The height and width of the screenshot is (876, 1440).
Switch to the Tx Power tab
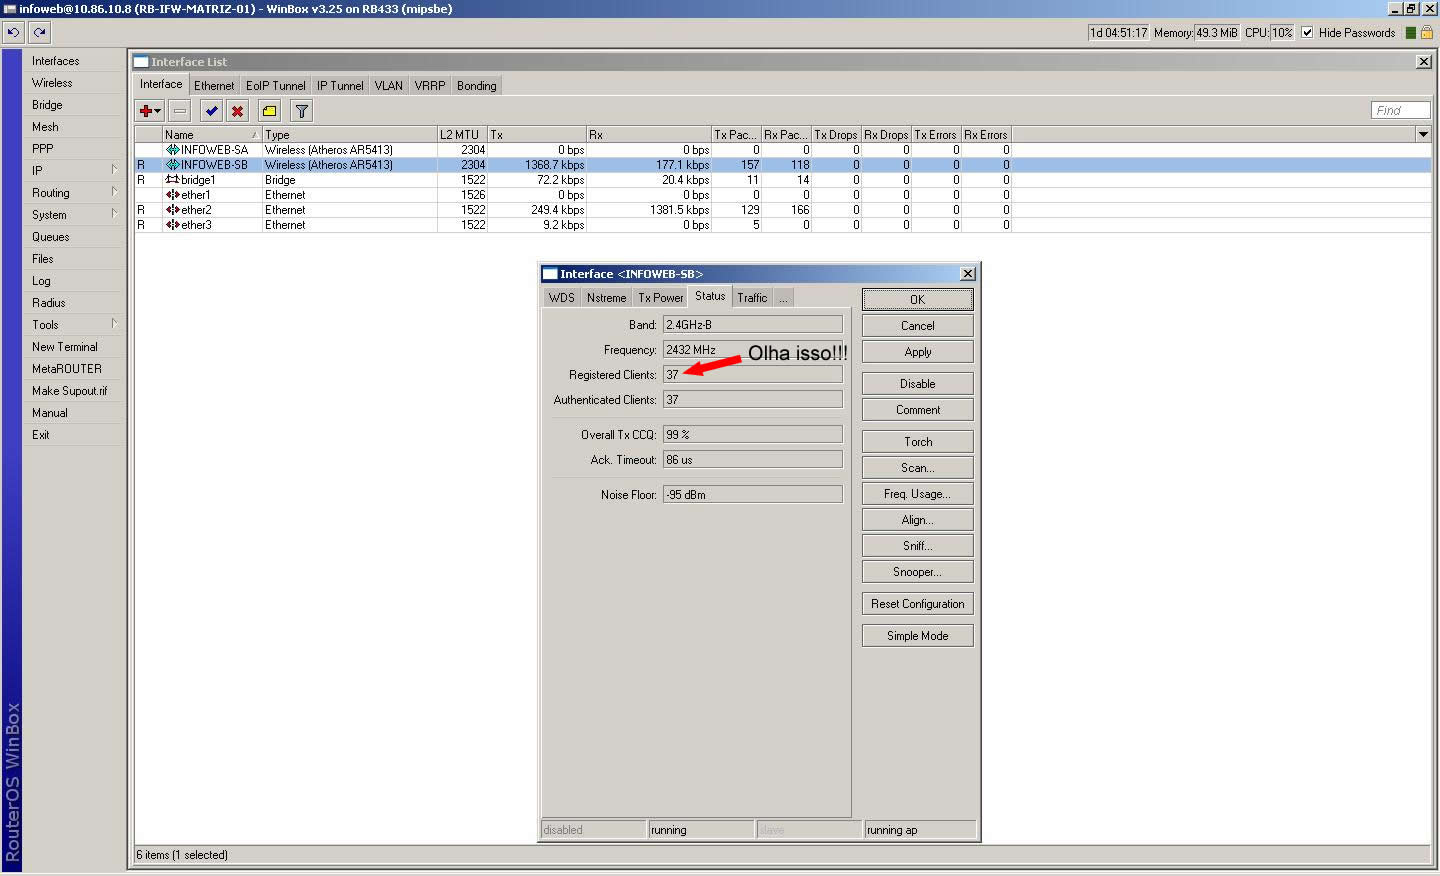click(x=660, y=298)
